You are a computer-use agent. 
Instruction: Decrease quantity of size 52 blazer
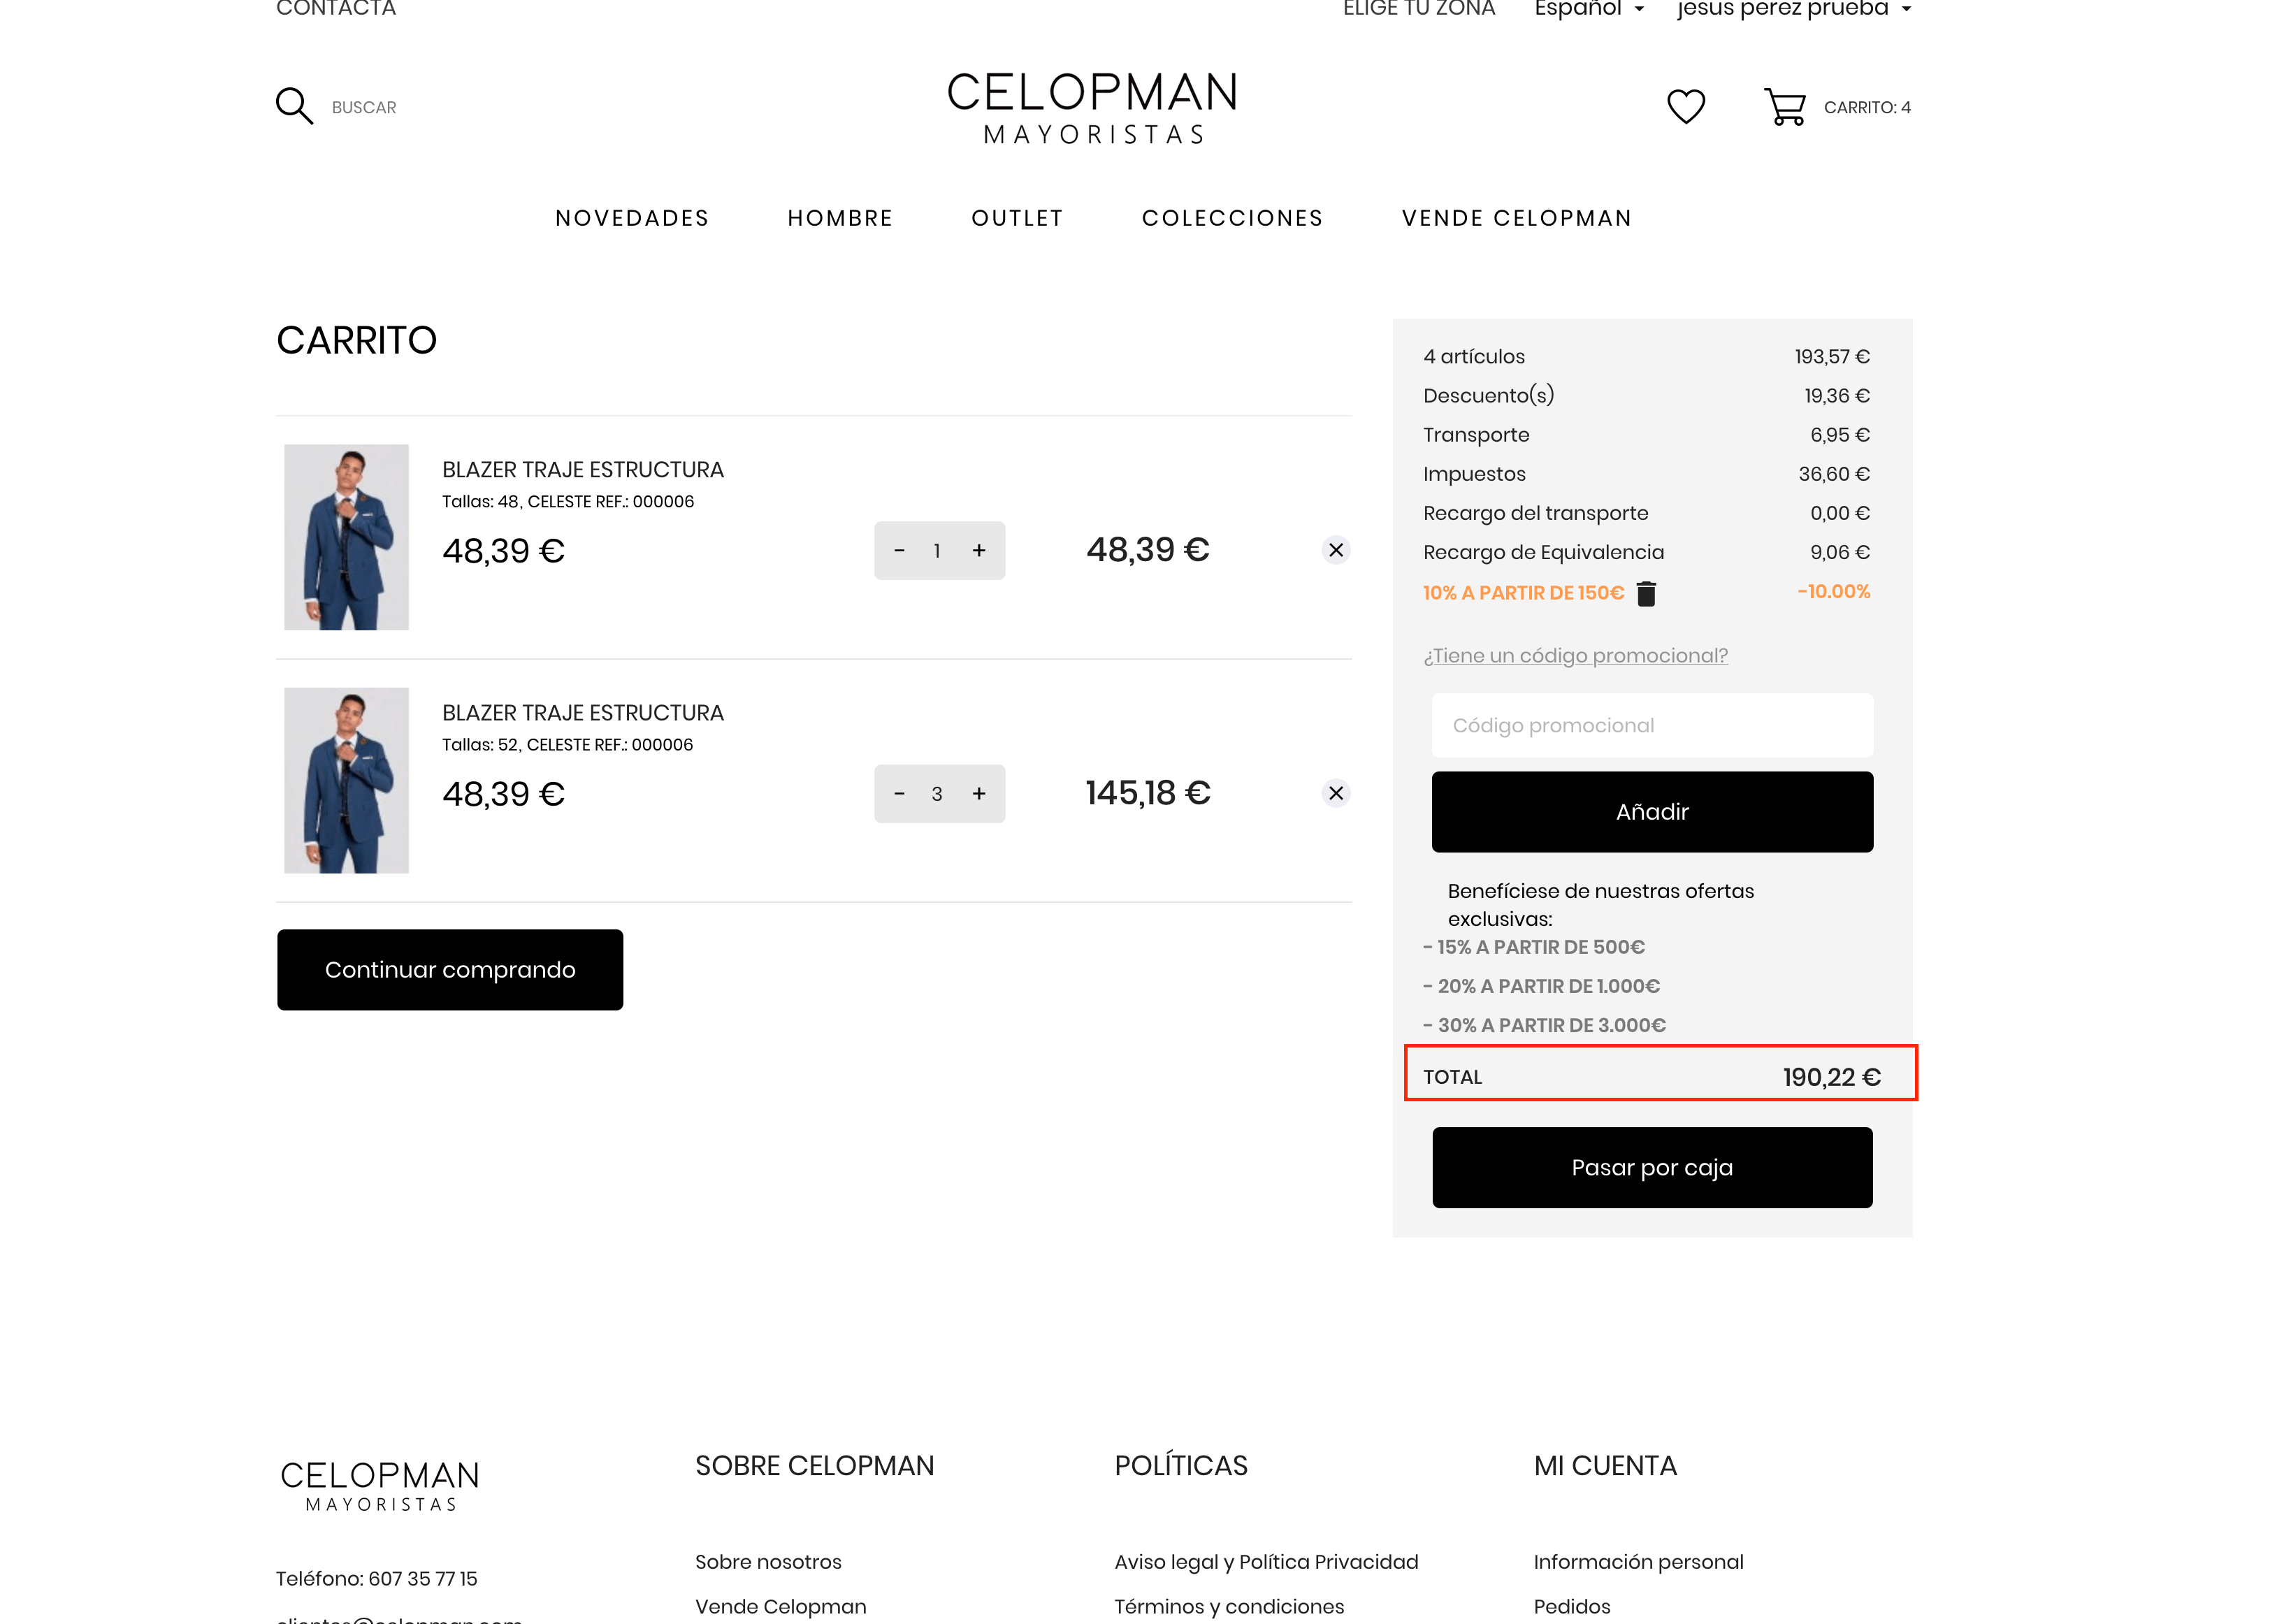898,793
